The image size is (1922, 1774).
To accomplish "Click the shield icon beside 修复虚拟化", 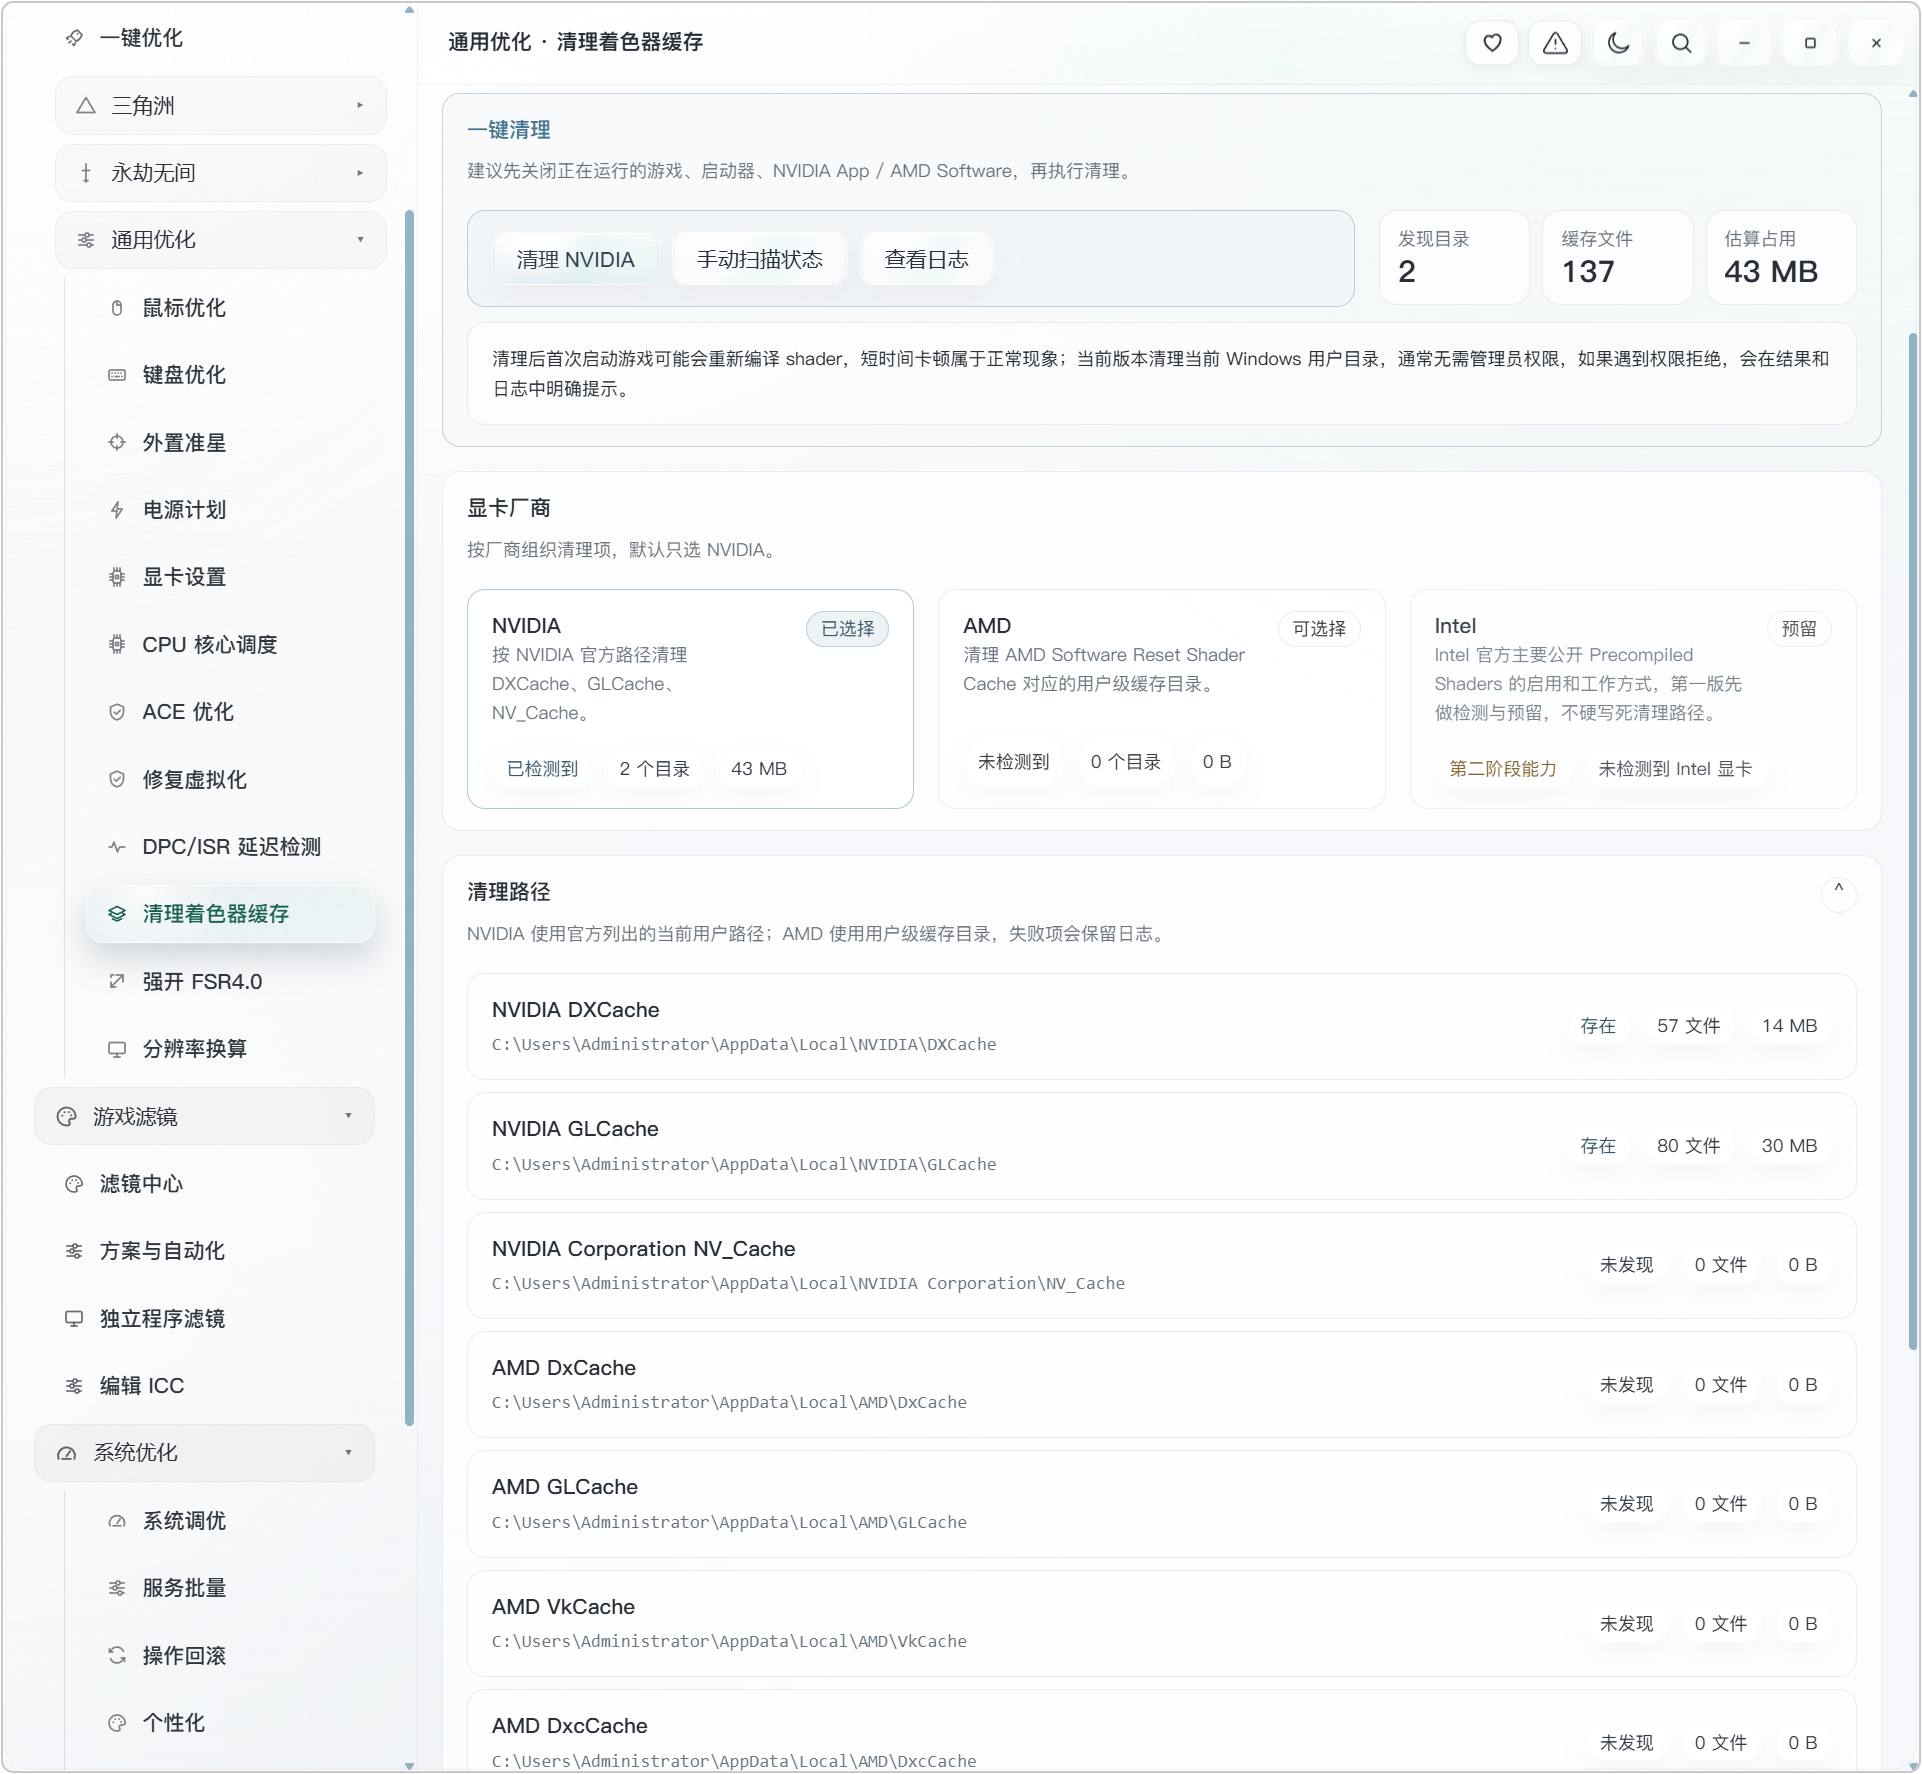I will click(x=117, y=779).
